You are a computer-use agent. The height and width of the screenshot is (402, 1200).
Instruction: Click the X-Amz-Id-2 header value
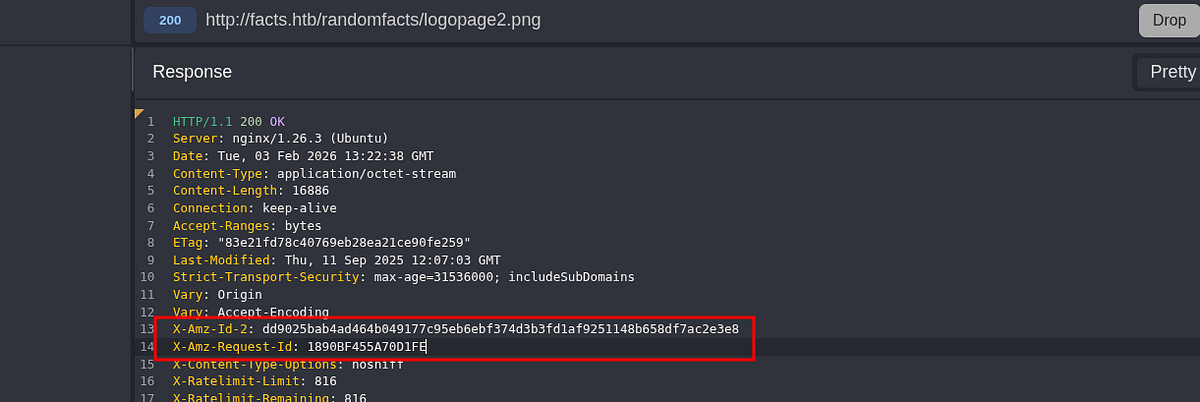[500, 329]
